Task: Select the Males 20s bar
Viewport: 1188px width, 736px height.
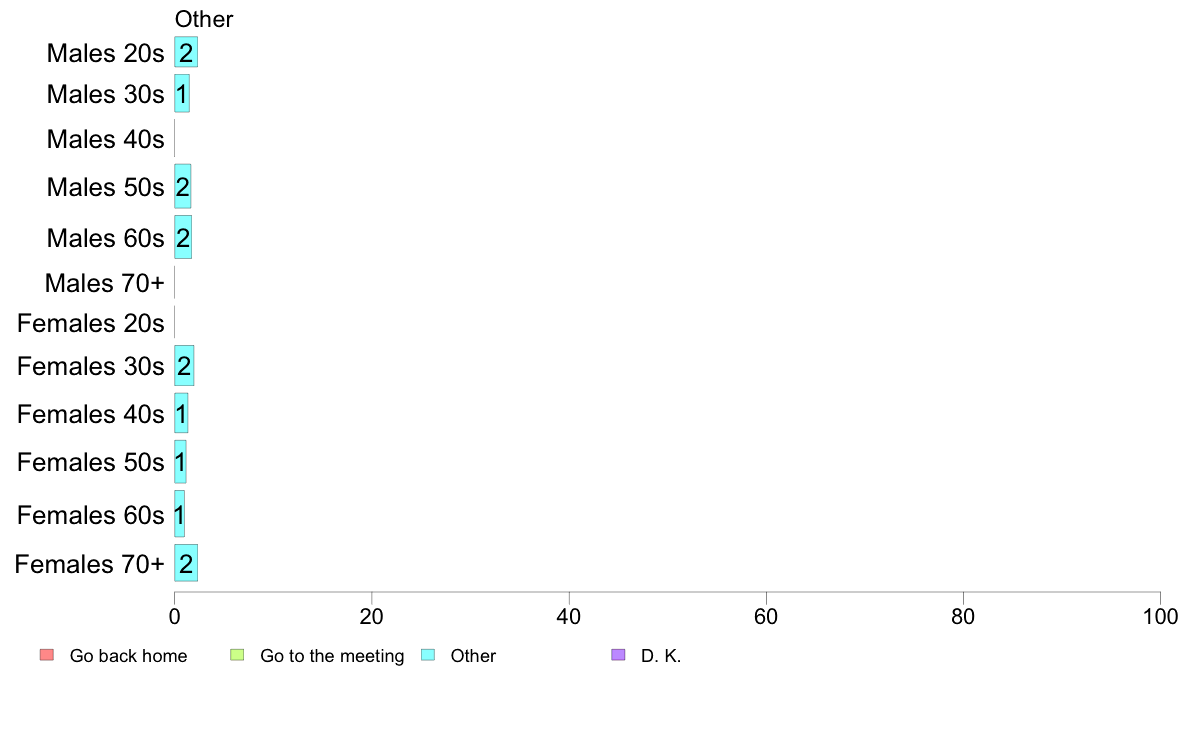Action: [x=186, y=52]
